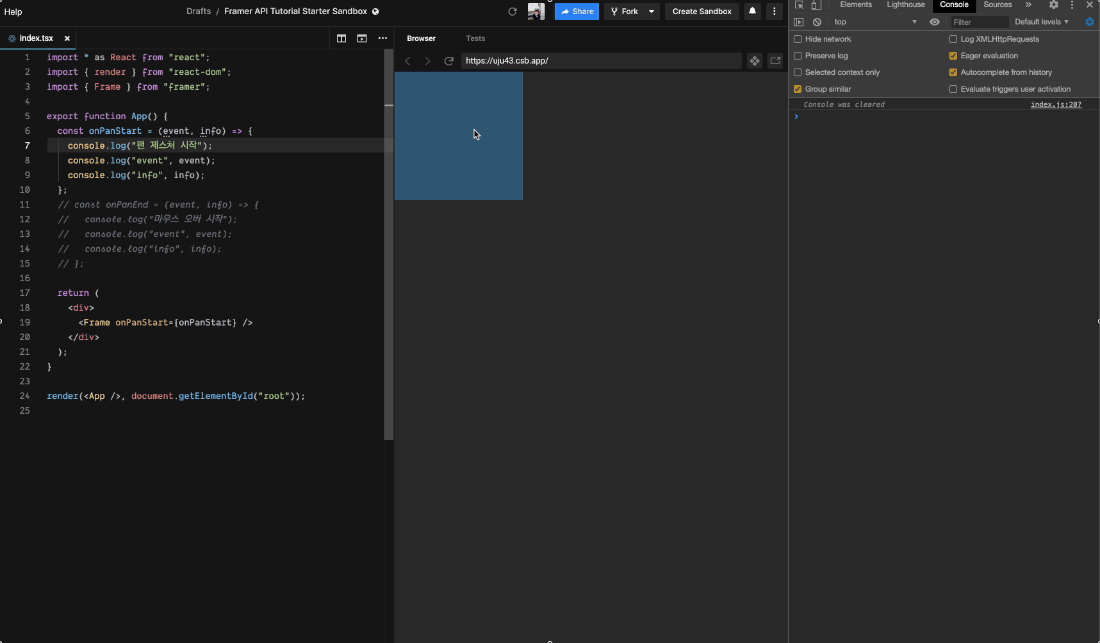This screenshot has width=1100, height=643.
Task: Show more DevTools tabs chevron
Action: point(1028,5)
